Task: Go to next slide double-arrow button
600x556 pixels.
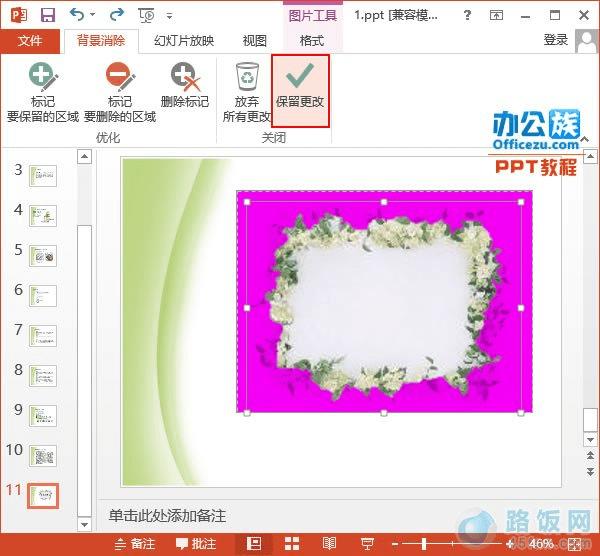Action: tap(590, 471)
